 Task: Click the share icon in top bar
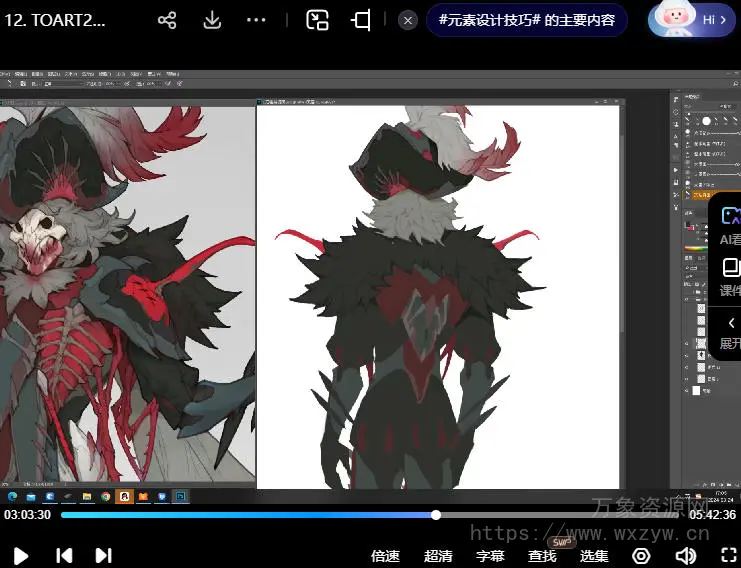[x=167, y=20]
